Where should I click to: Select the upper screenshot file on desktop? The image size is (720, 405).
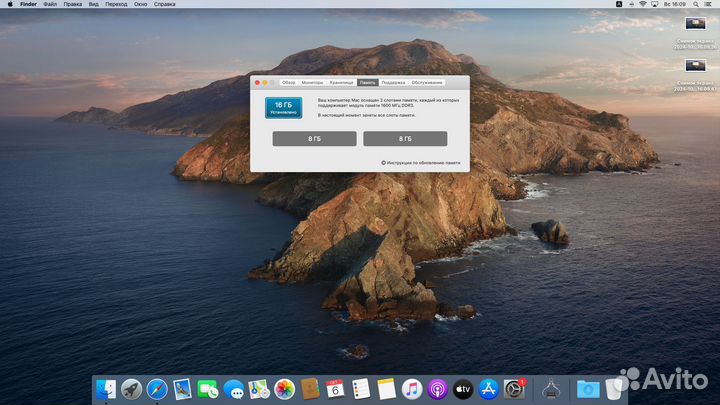695,23
